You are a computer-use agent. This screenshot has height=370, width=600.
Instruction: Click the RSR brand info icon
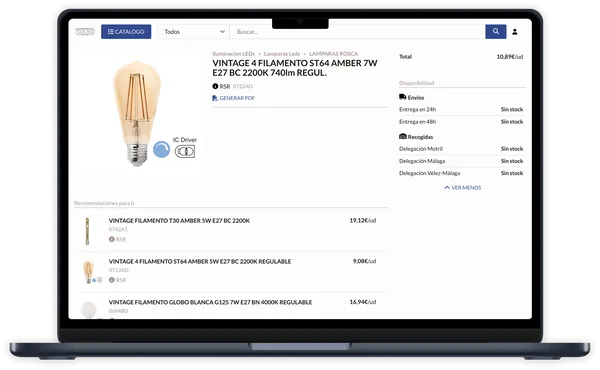[215, 86]
